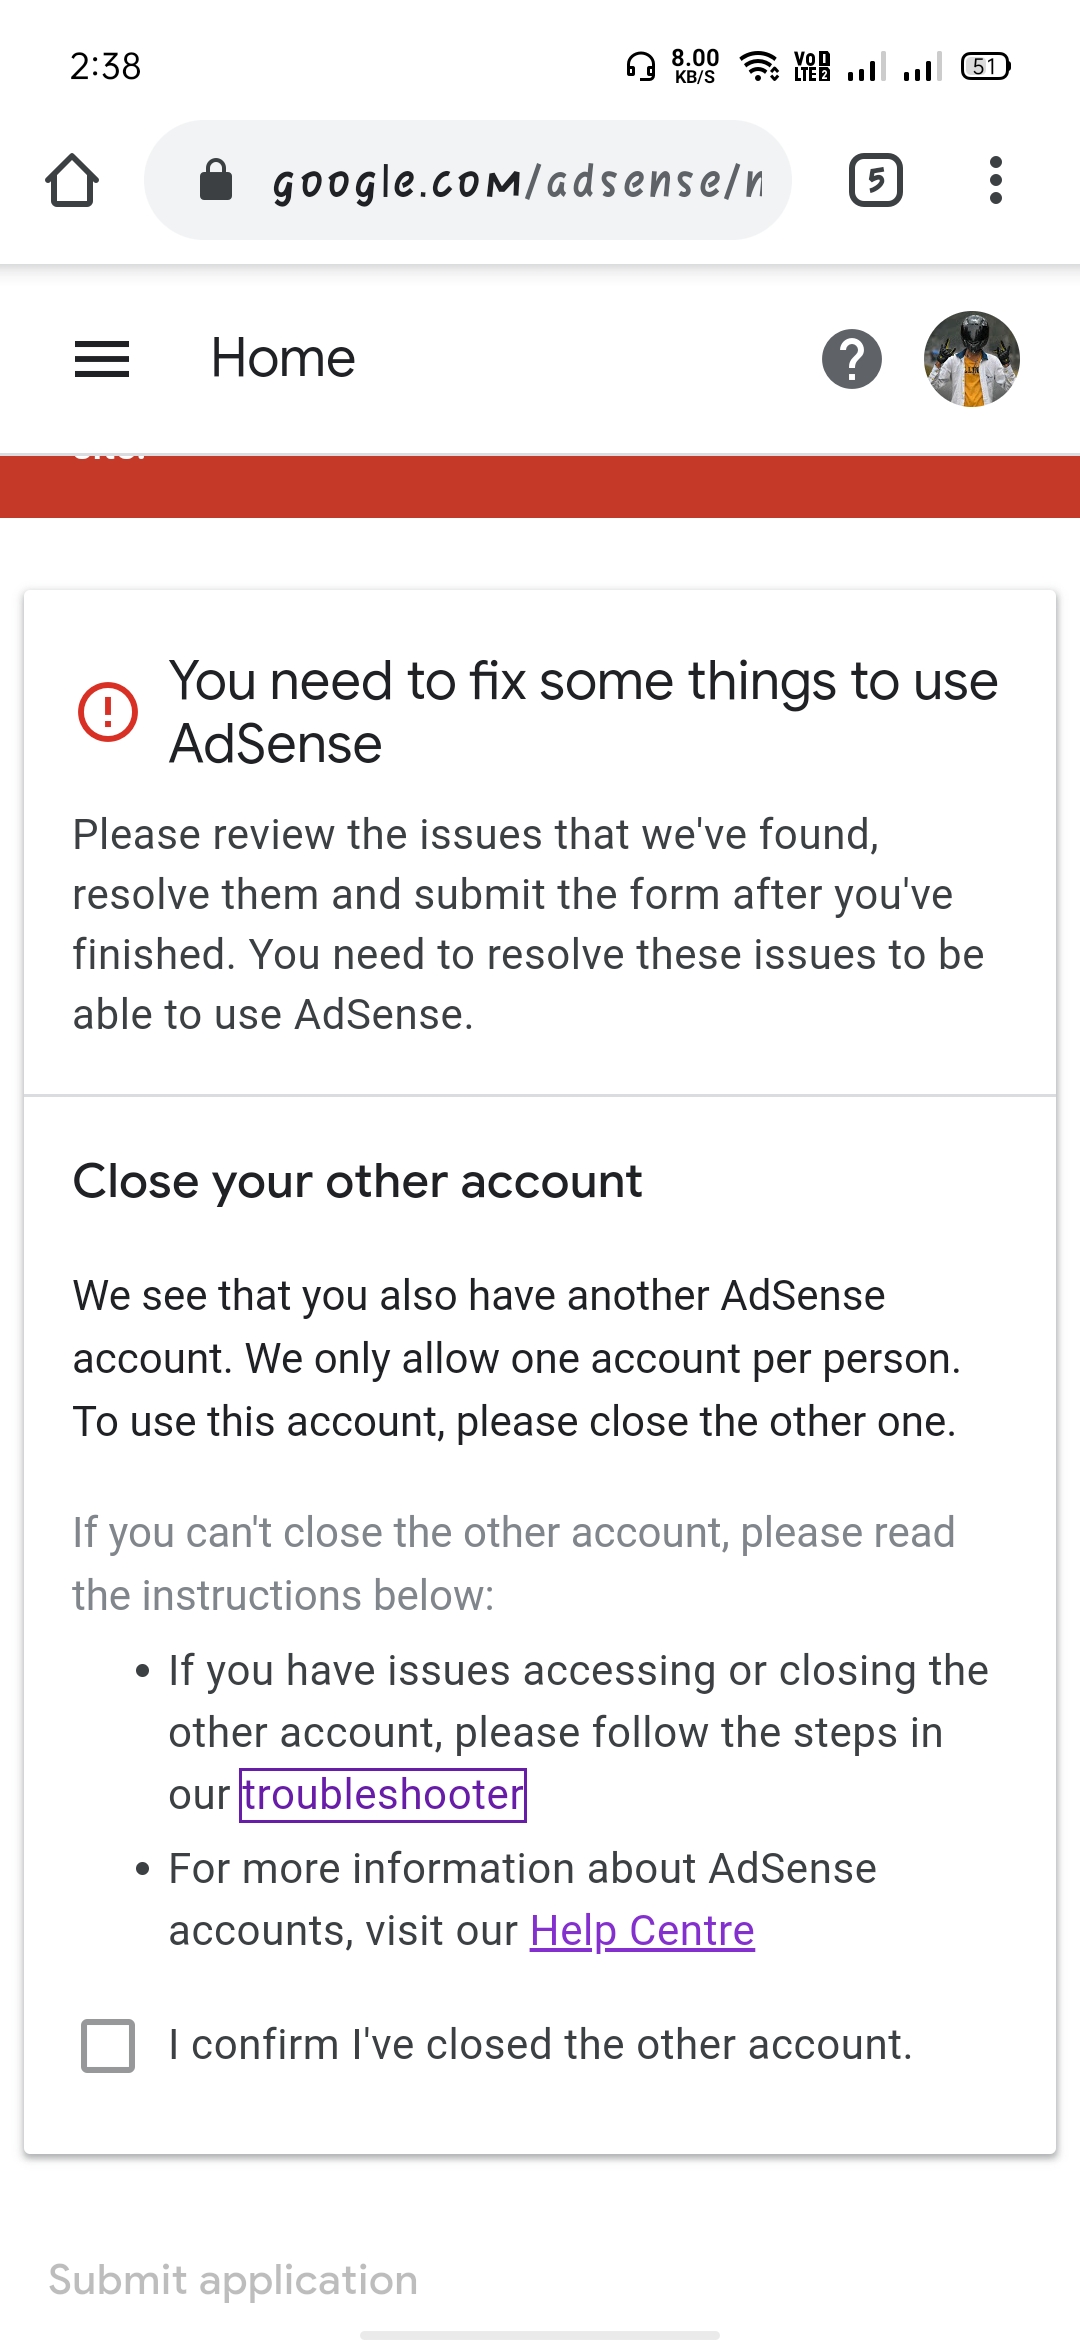Tap the lock icon in address bar

point(216,181)
